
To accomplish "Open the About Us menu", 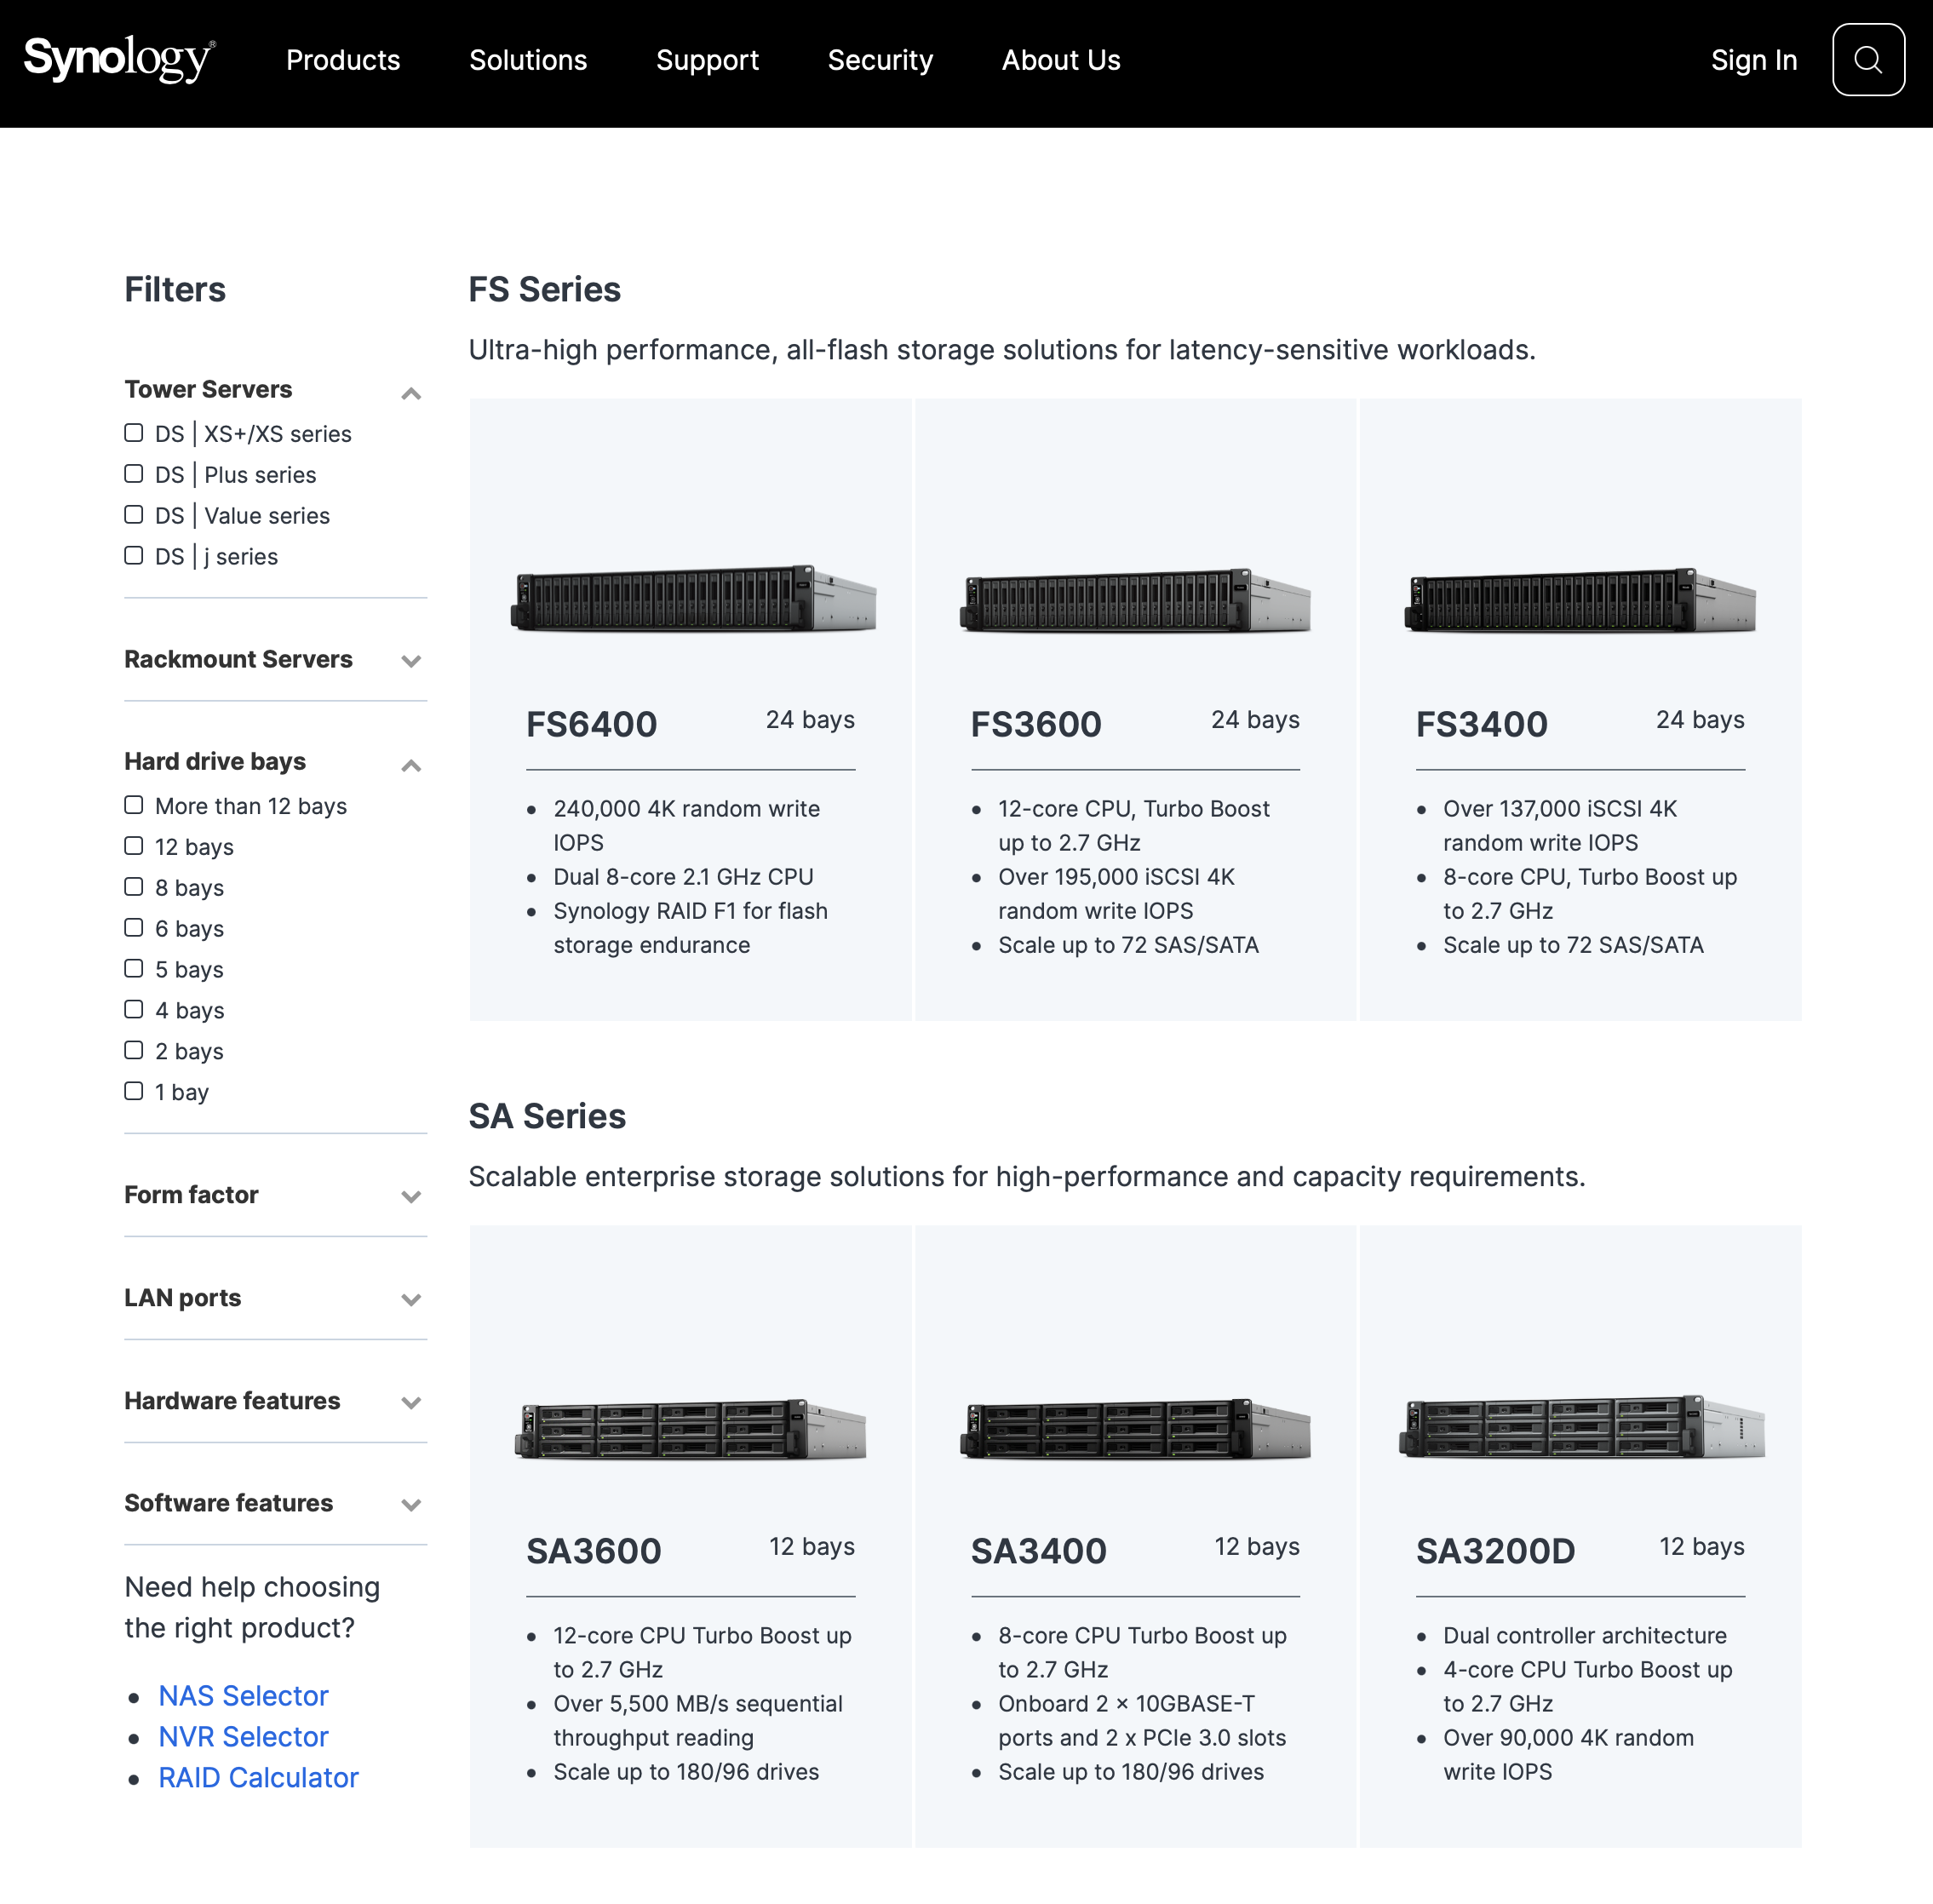I will point(1061,60).
